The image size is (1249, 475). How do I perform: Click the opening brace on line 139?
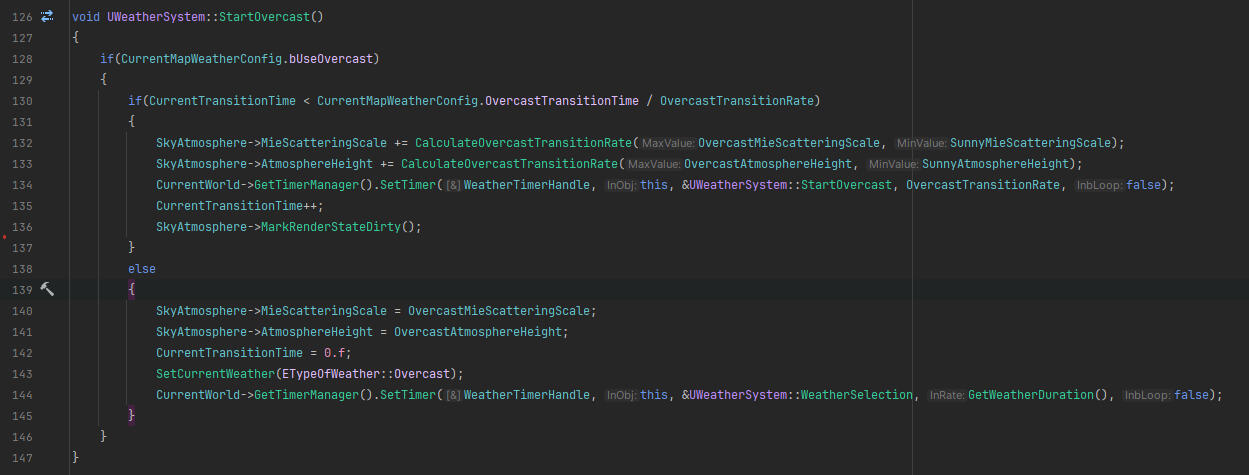(132, 289)
